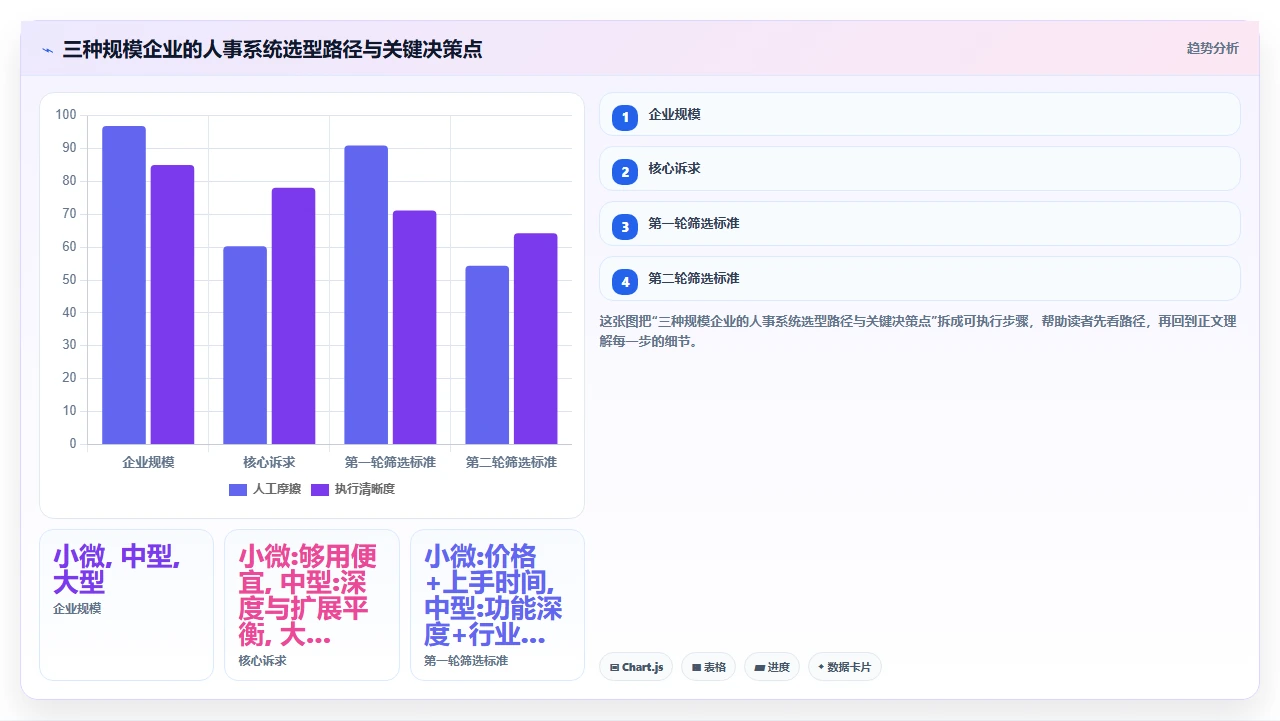Open the 小微, 中型, 大型 data card
1280x721 pixels.
(x=126, y=605)
